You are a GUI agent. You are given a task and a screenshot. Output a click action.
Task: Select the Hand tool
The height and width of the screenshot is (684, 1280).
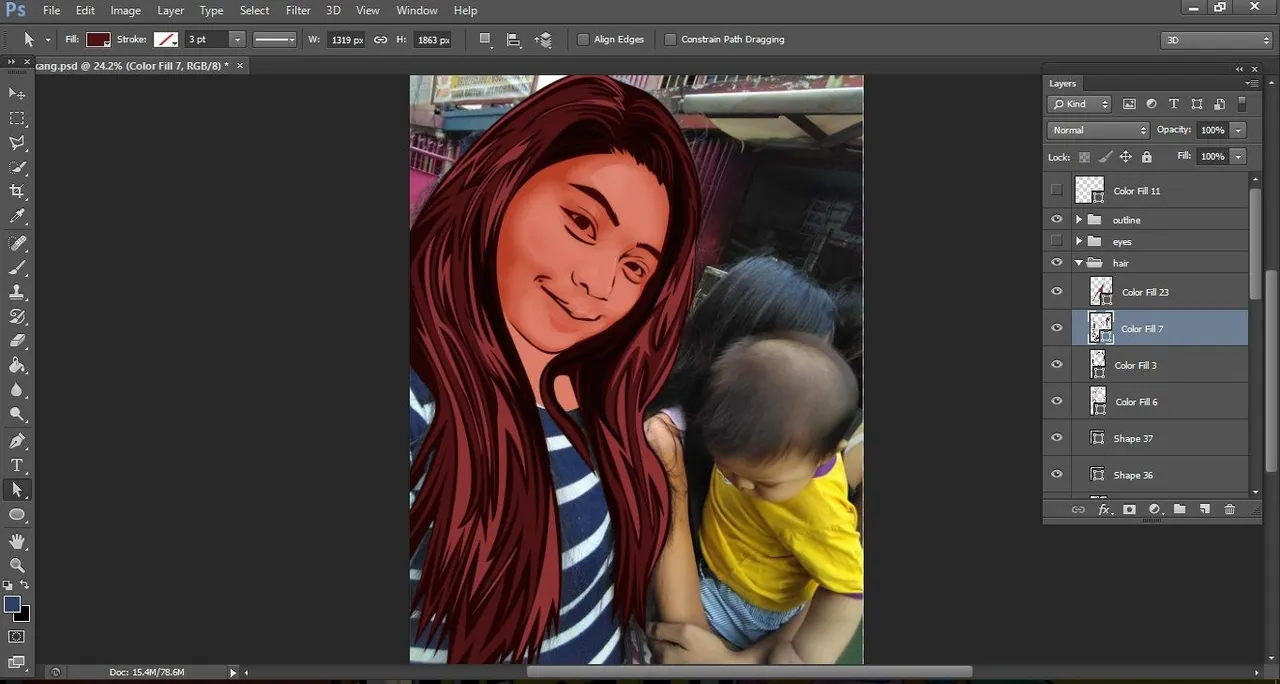tap(17, 541)
